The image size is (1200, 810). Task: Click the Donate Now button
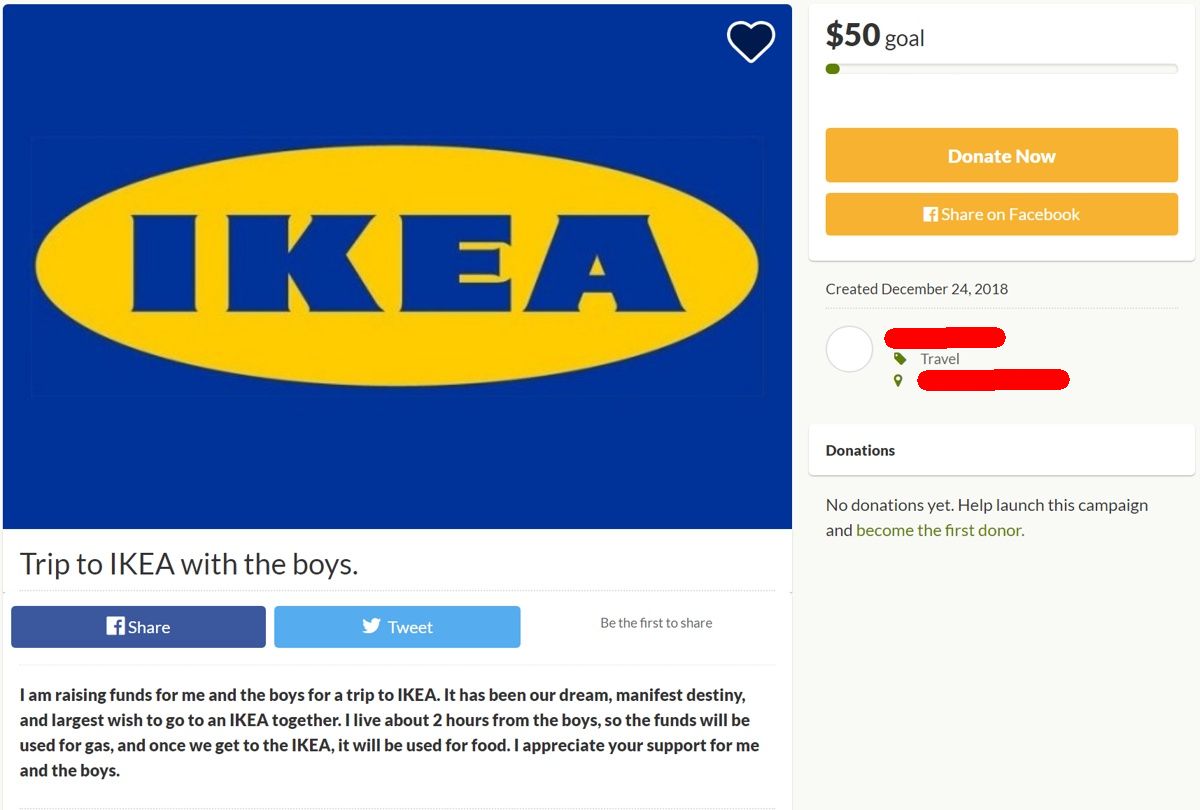(1001, 155)
